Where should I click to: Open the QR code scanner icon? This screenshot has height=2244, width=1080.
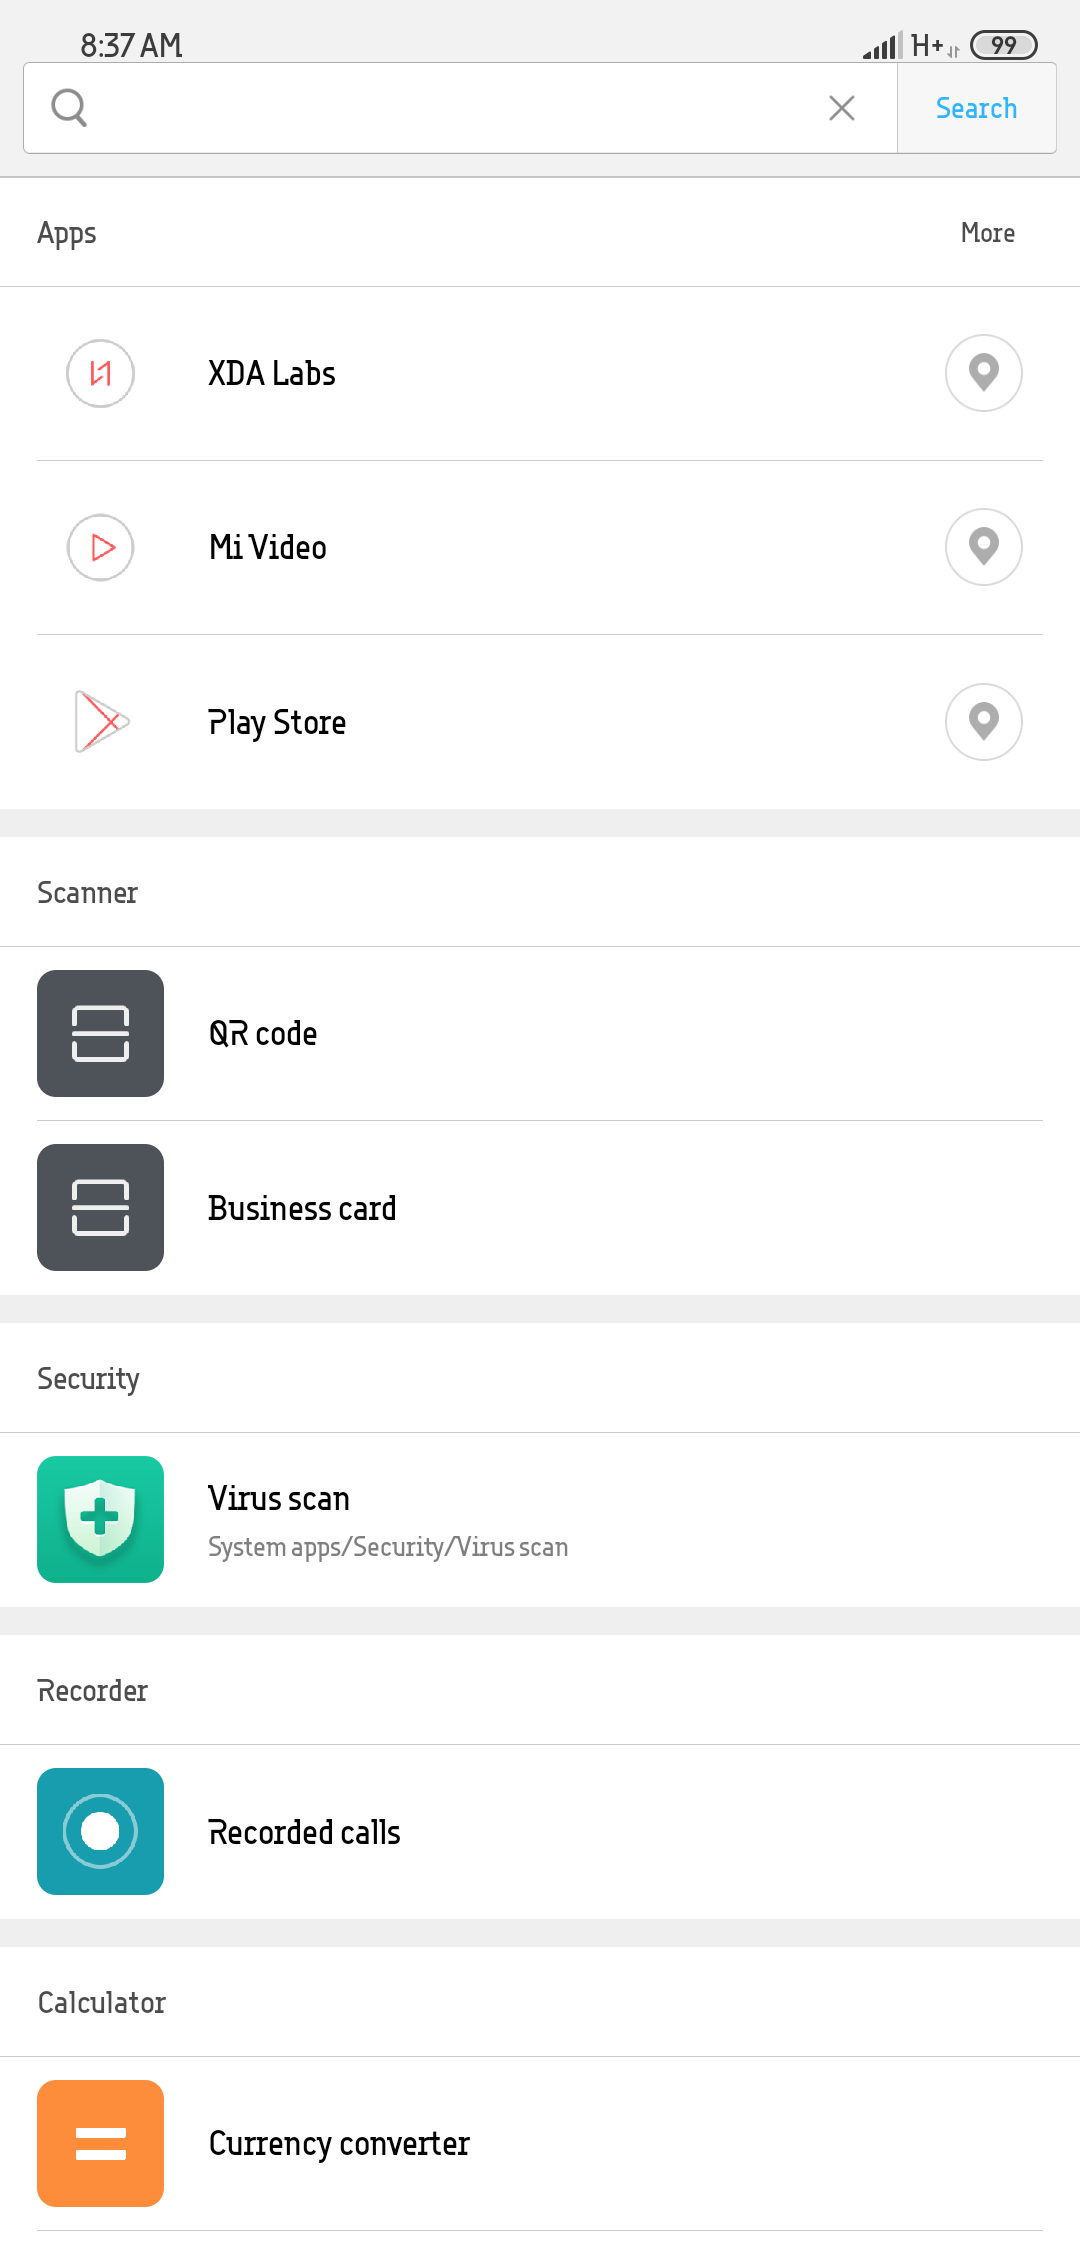pos(100,1034)
